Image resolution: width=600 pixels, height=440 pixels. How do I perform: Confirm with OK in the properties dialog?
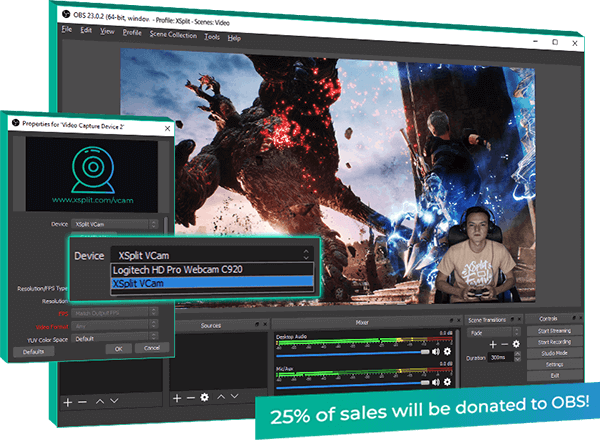[x=119, y=349]
